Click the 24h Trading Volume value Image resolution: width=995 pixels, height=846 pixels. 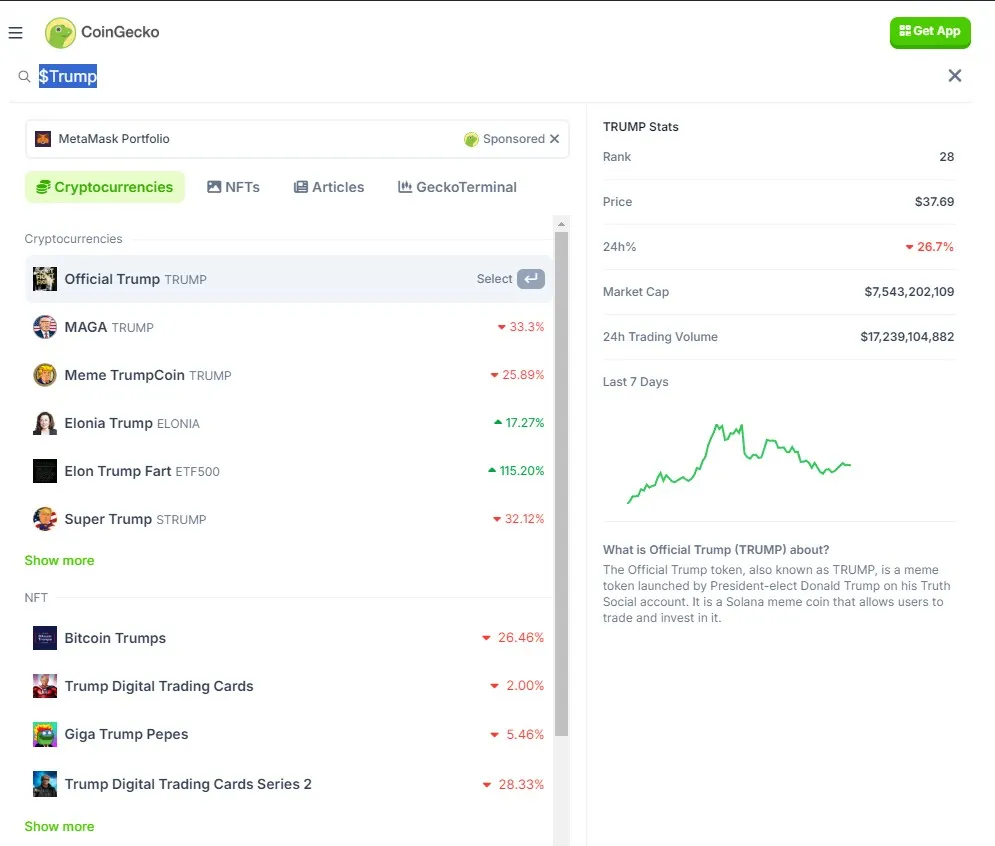(907, 337)
